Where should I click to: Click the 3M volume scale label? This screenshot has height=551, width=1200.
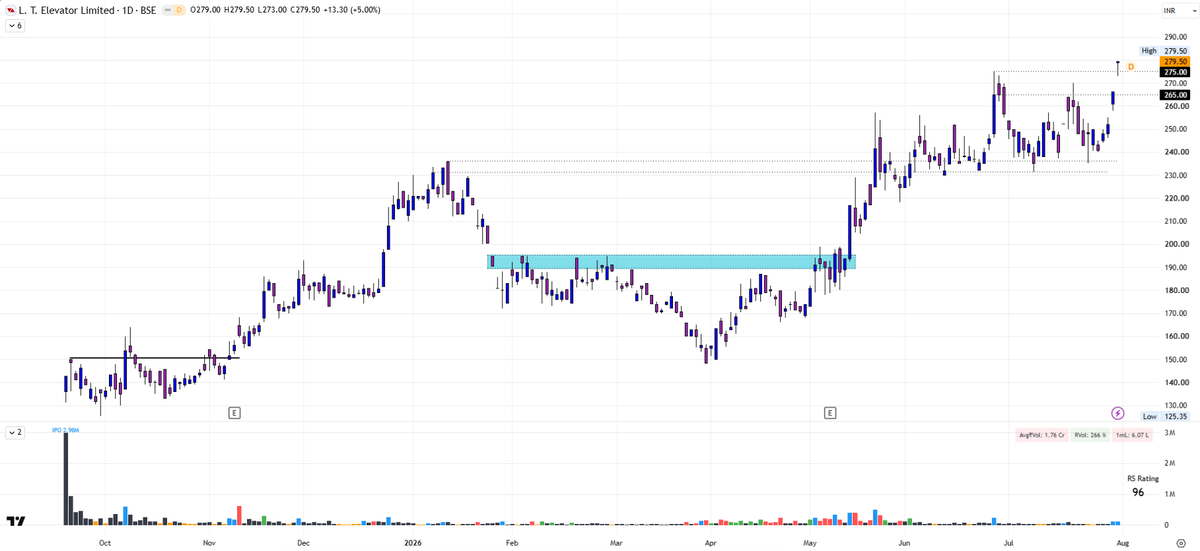click(1170, 434)
